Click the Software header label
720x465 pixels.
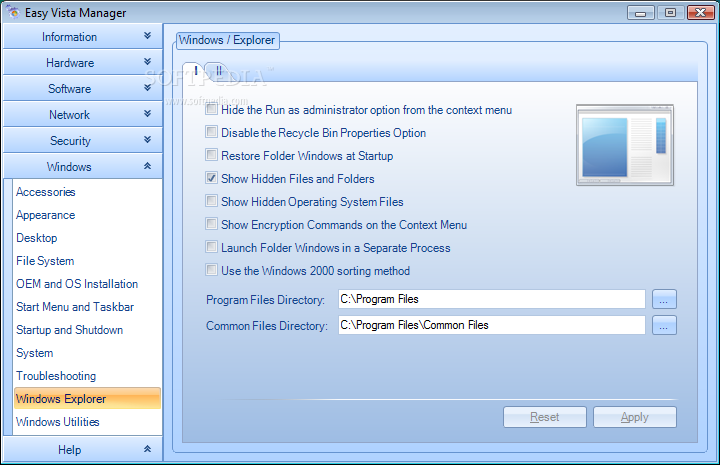point(69,89)
